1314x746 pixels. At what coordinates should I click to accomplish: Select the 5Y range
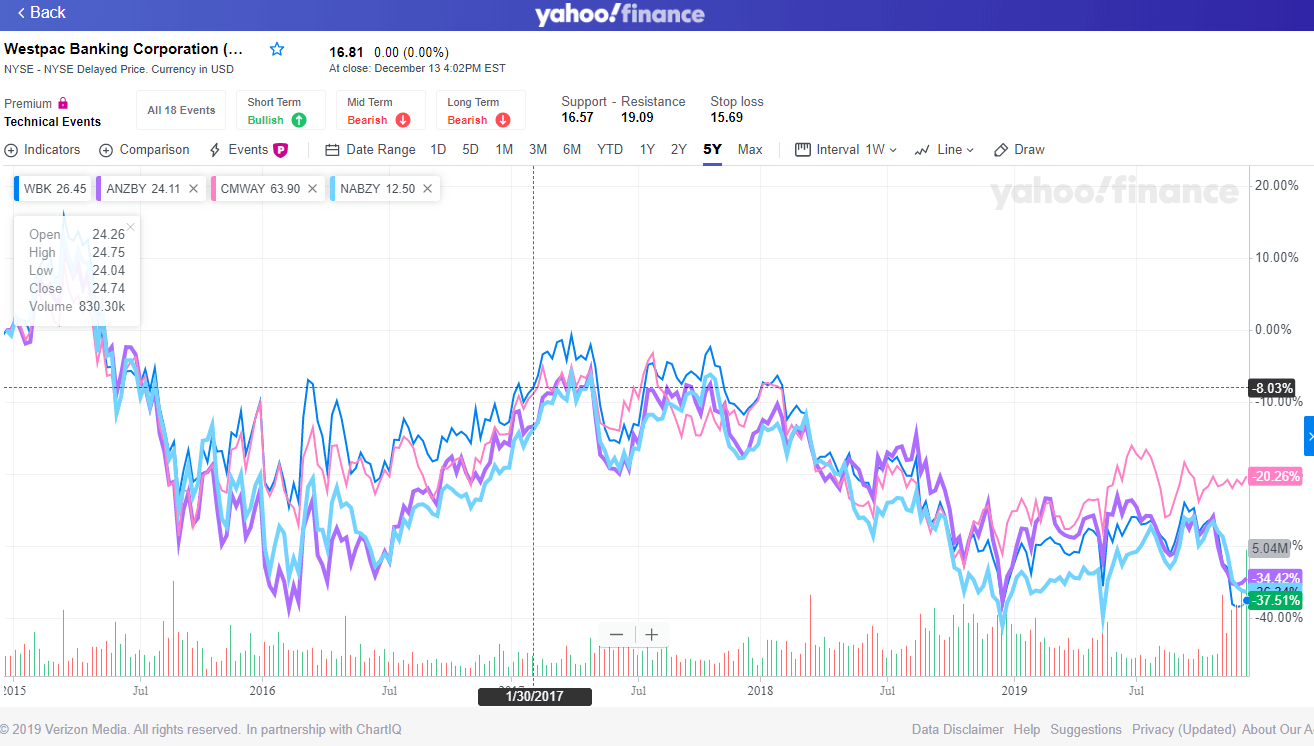[x=712, y=150]
